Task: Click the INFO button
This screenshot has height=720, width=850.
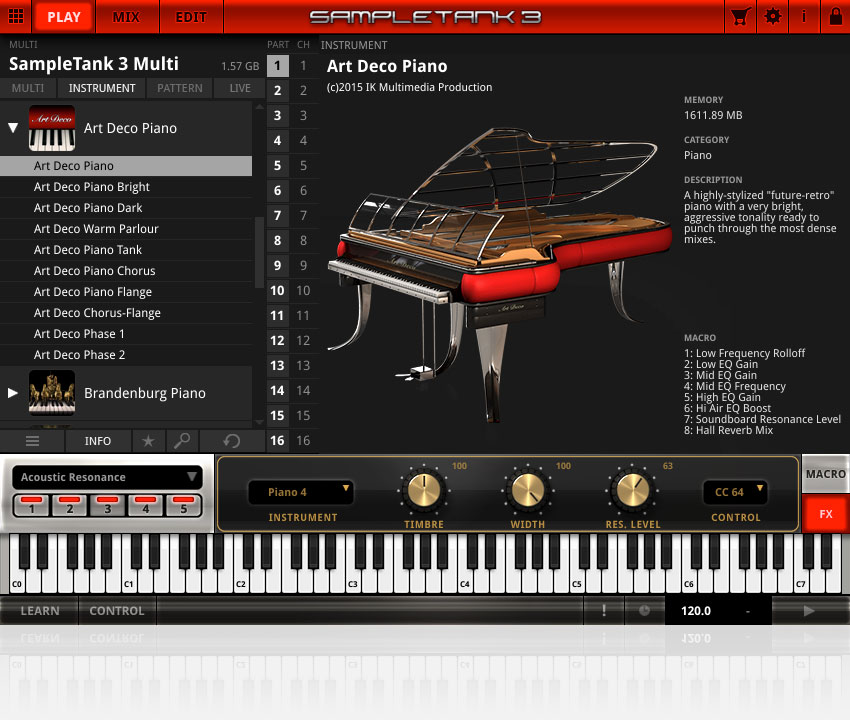Action: pos(98,441)
